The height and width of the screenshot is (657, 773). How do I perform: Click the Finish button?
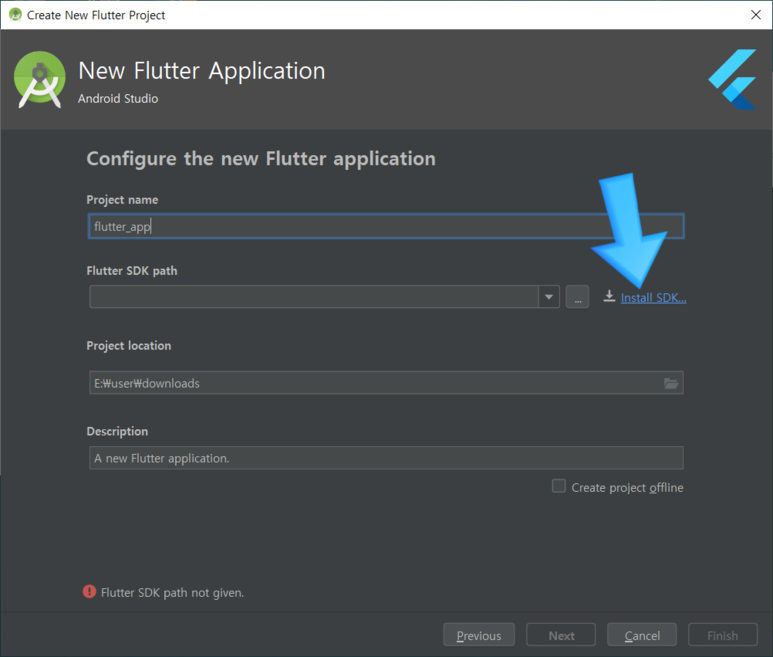pos(723,635)
